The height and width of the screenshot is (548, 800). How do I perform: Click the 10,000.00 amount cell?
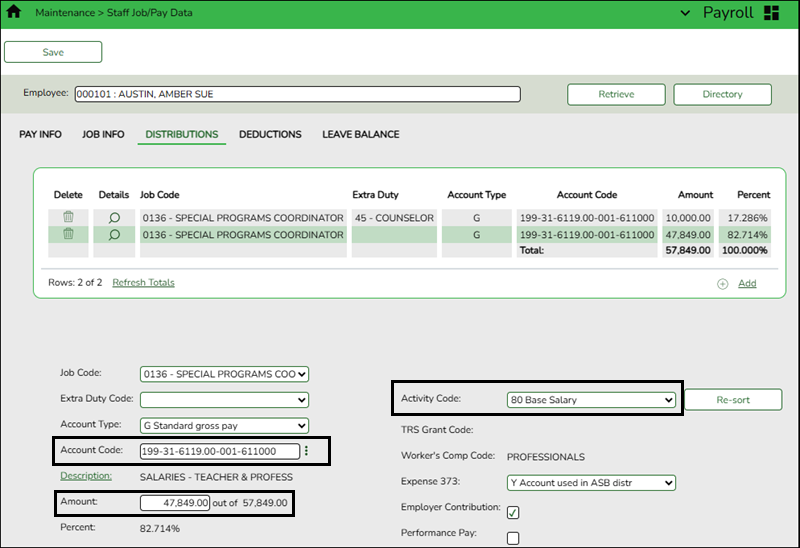688,218
